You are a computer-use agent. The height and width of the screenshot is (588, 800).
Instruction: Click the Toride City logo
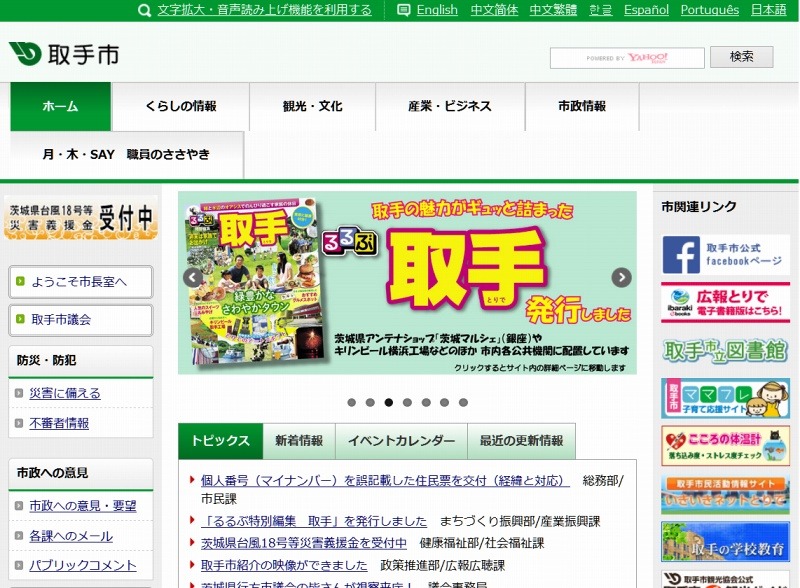tap(64, 55)
